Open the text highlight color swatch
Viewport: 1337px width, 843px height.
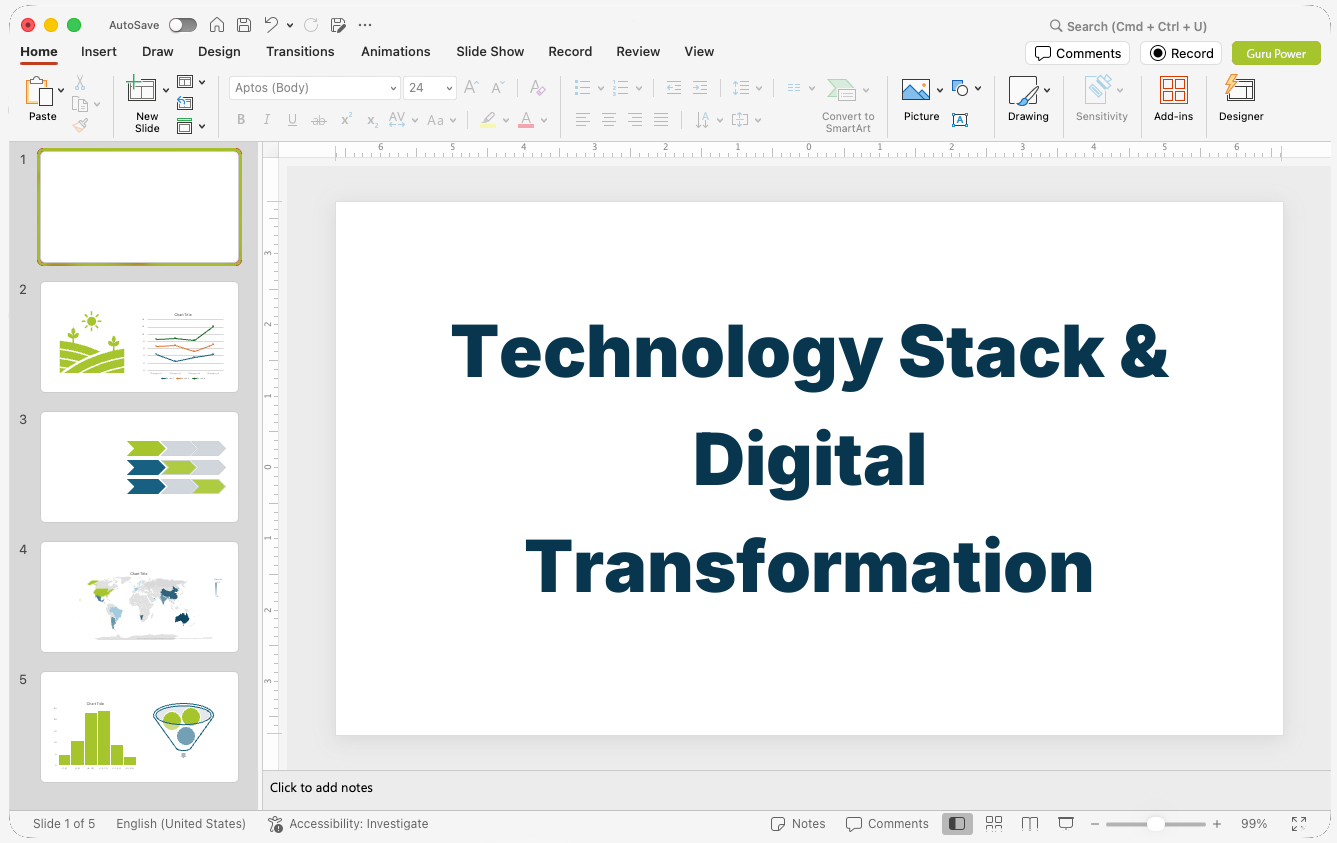[x=488, y=120]
